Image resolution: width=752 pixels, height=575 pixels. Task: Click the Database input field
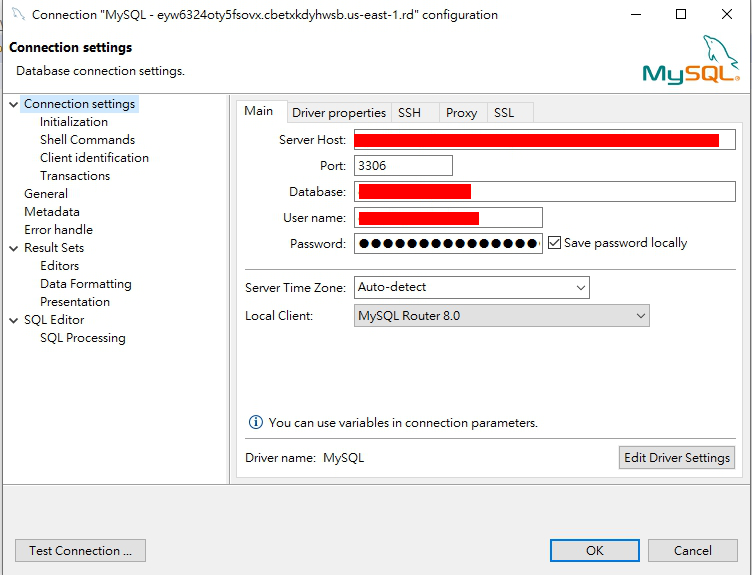pyautogui.click(x=544, y=191)
